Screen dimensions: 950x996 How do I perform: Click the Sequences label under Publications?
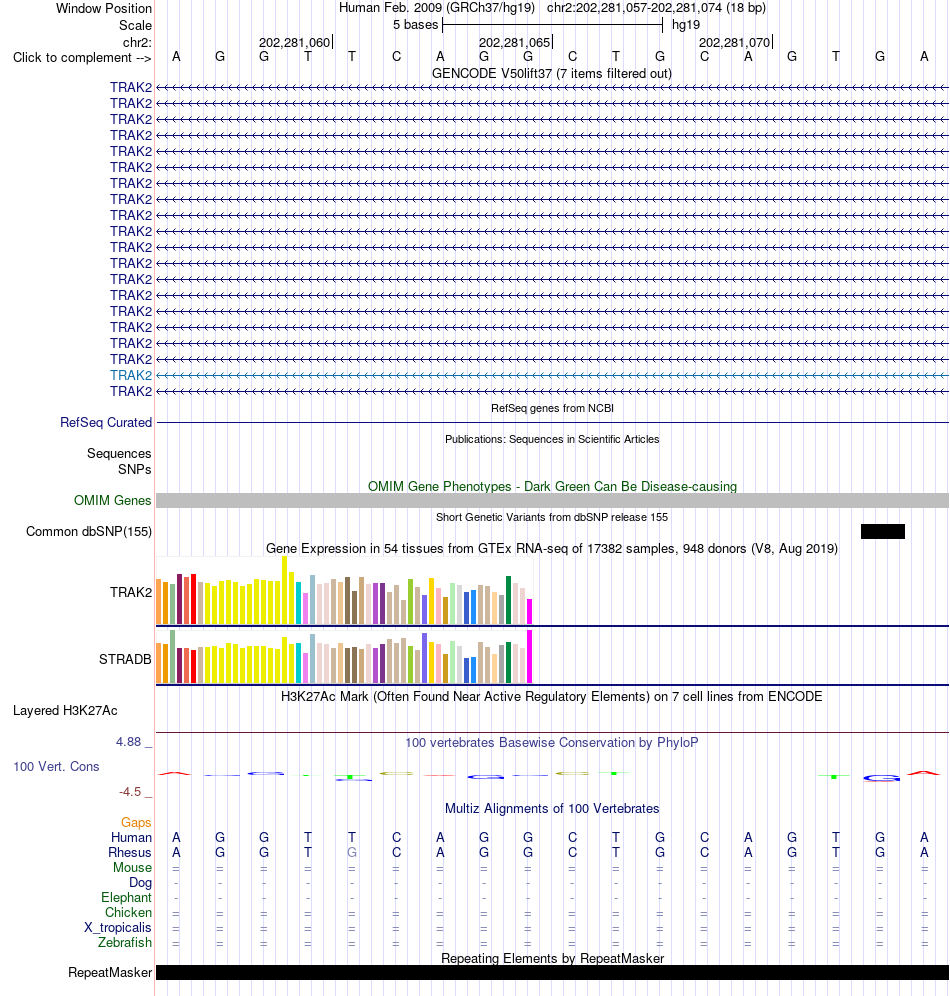click(x=119, y=454)
